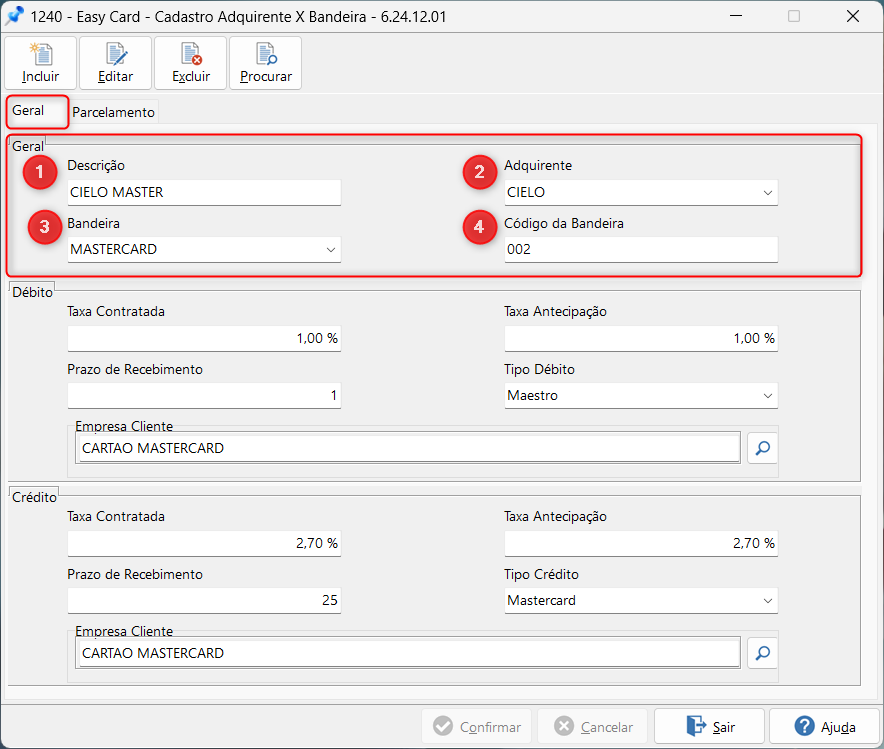Click Crédito Taxa Contratada field 2,70 %
Image resolution: width=884 pixels, height=749 pixels.
[x=204, y=543]
